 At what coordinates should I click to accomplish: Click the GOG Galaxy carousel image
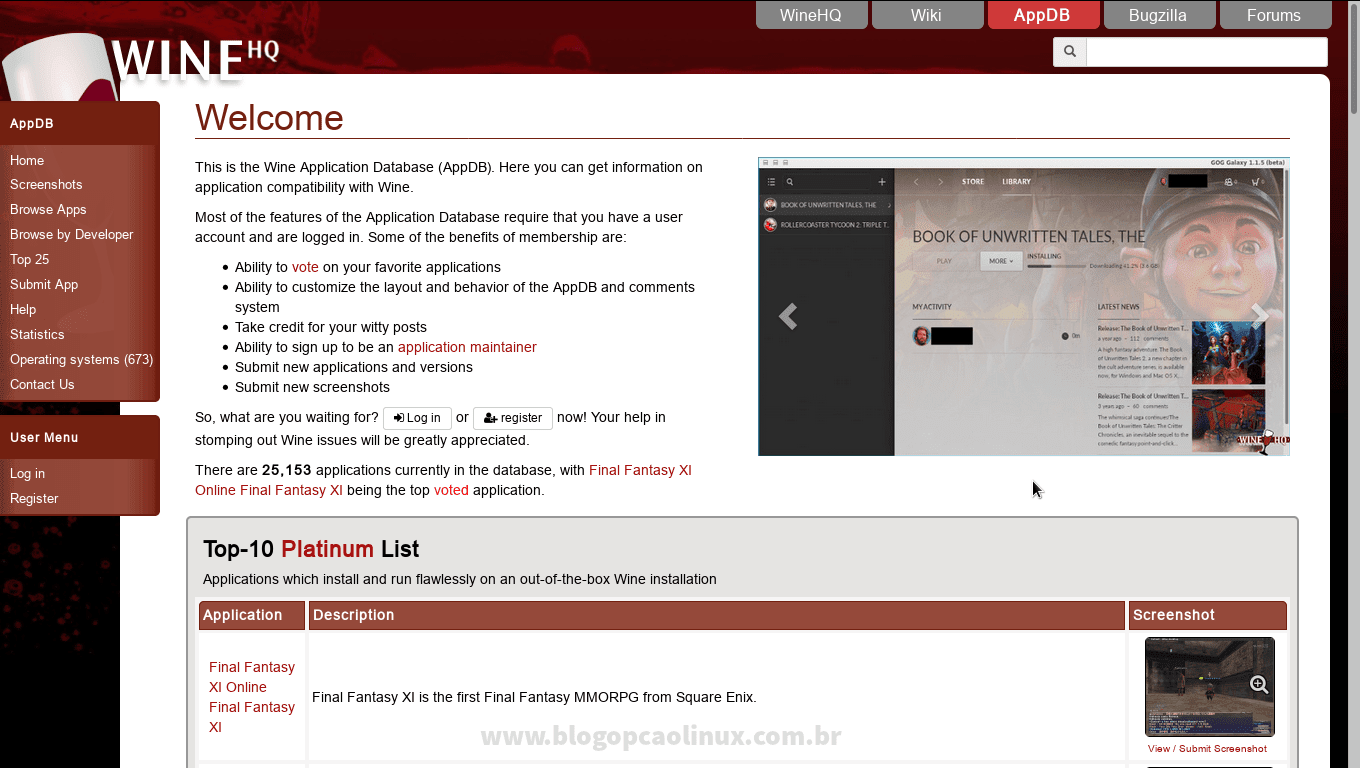point(1024,306)
